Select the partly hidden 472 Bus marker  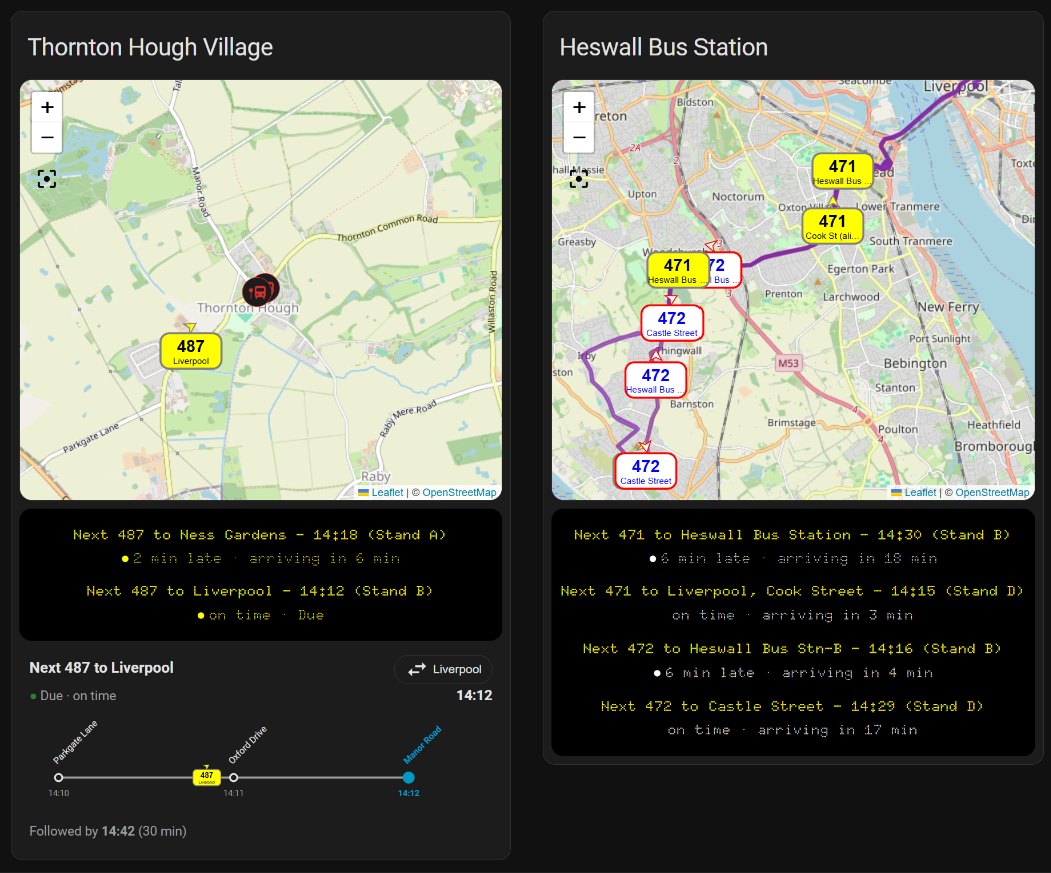(x=725, y=270)
